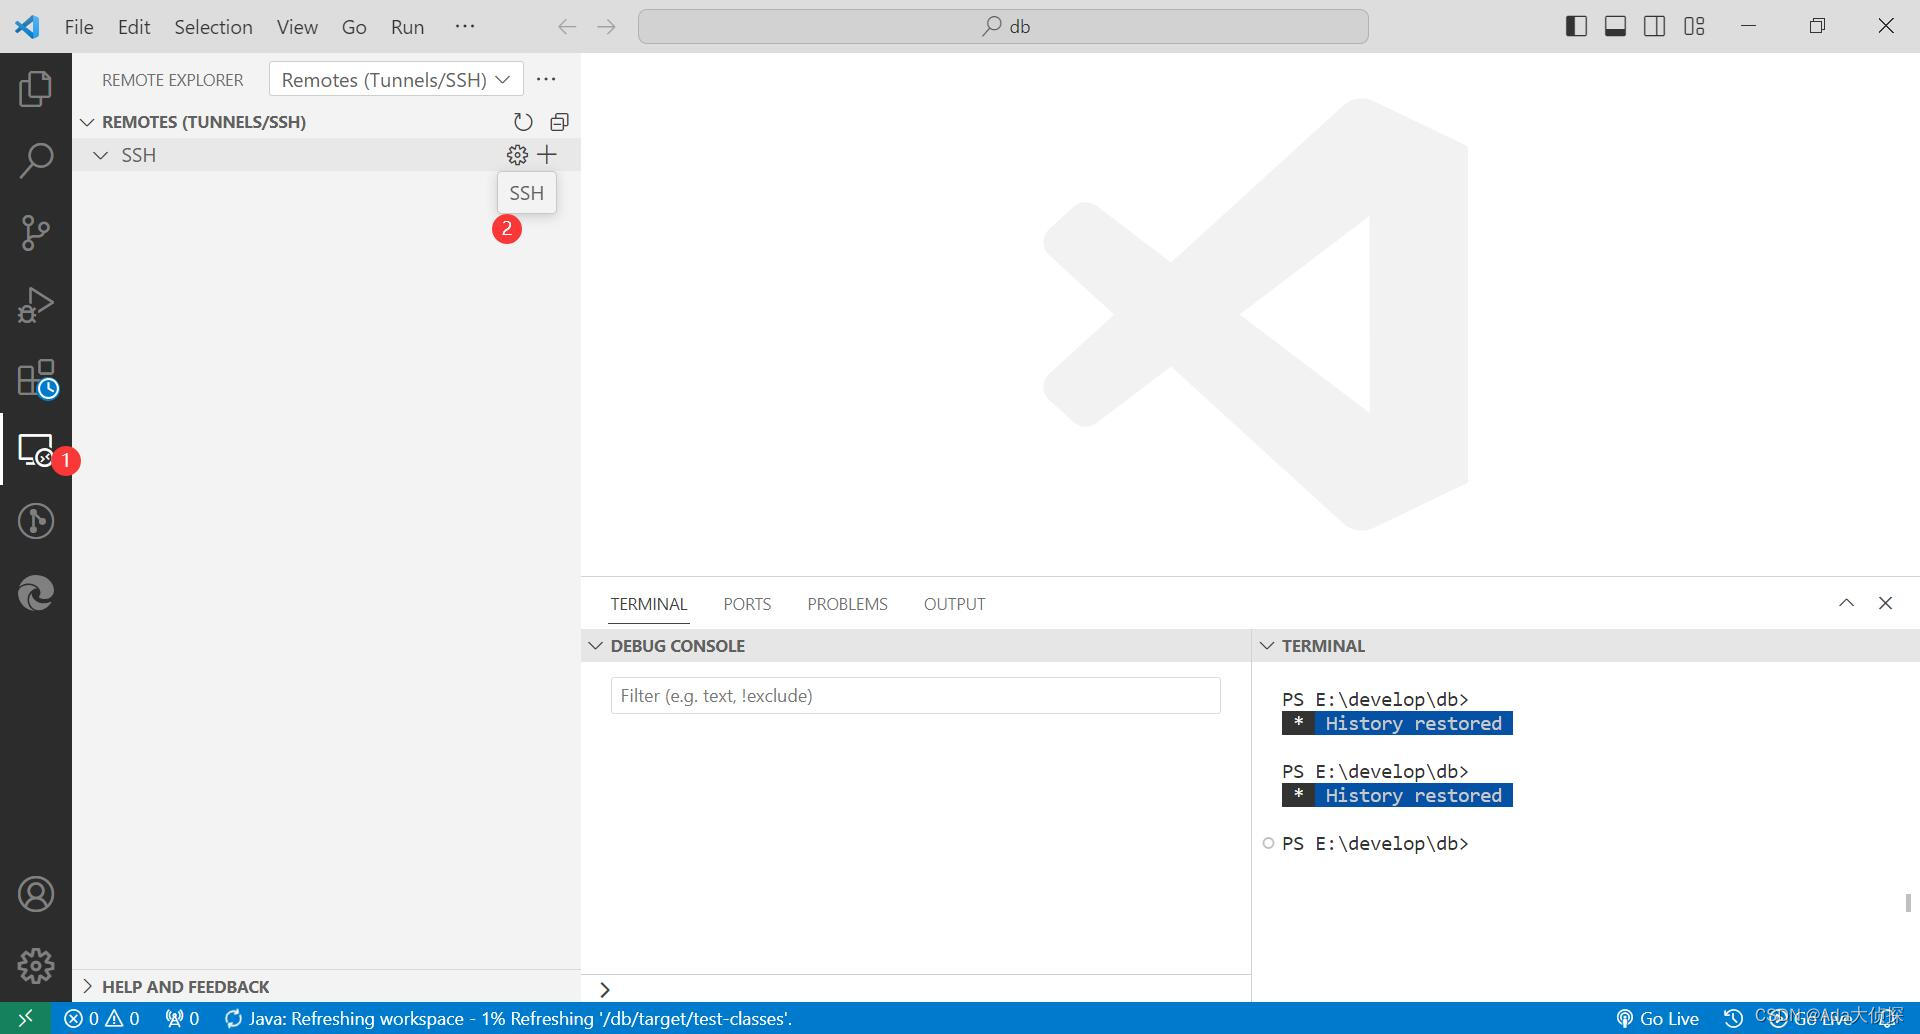
Task: Click the REMOTE EXPLORER title label
Action: click(172, 80)
